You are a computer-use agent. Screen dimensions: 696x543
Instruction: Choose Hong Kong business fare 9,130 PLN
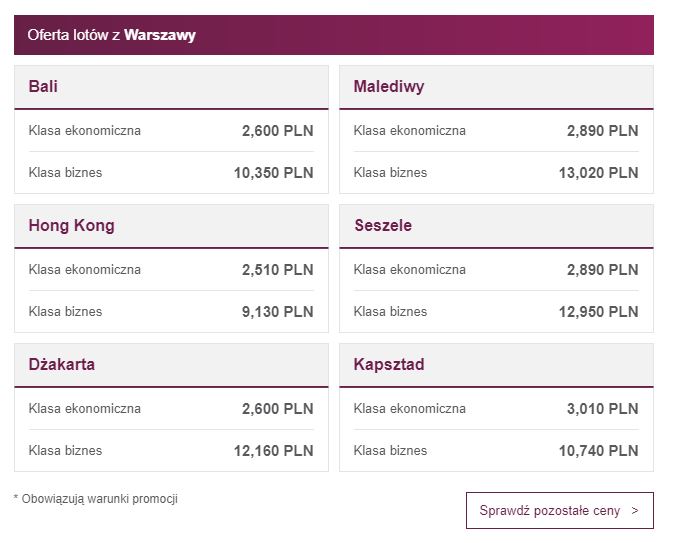(x=278, y=312)
